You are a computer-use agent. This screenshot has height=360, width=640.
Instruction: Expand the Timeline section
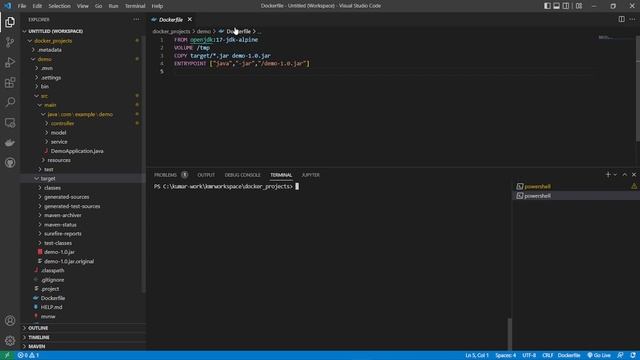[x=83, y=337]
